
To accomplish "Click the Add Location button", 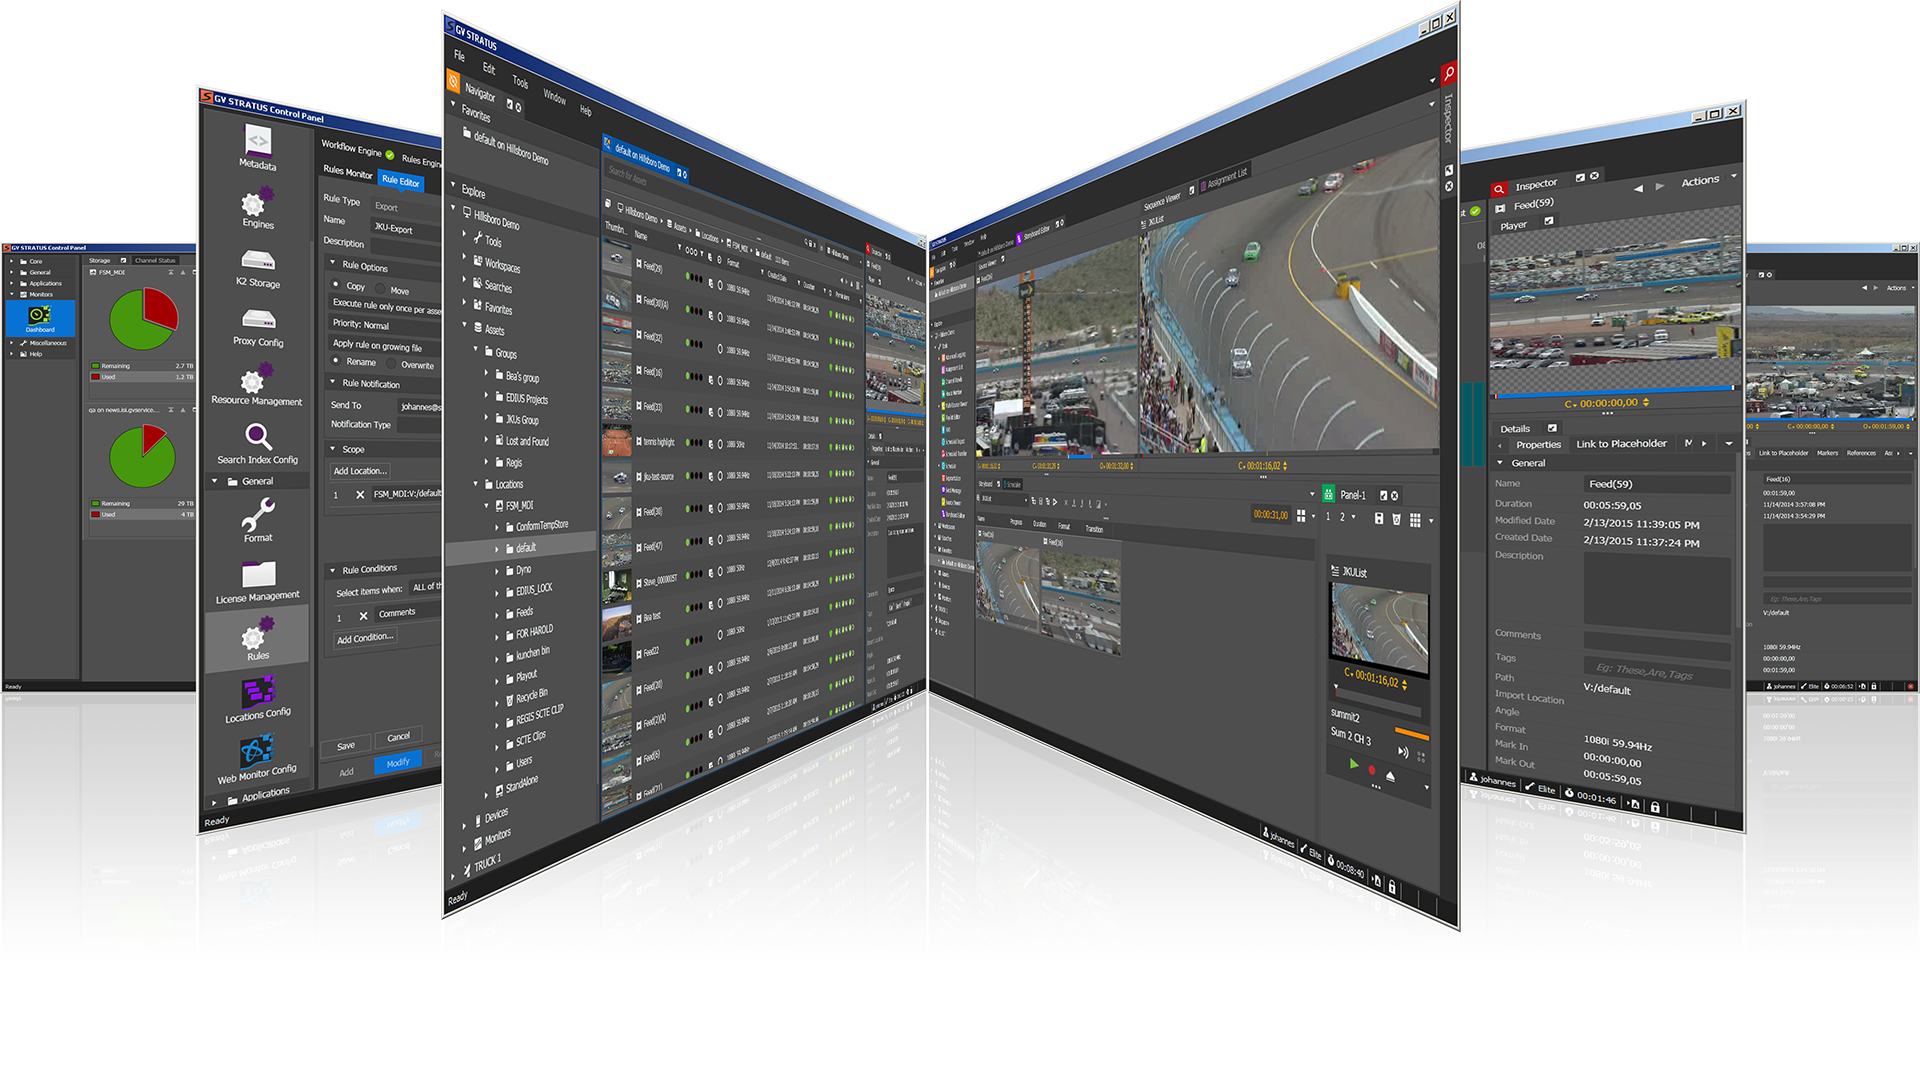I will pos(360,471).
